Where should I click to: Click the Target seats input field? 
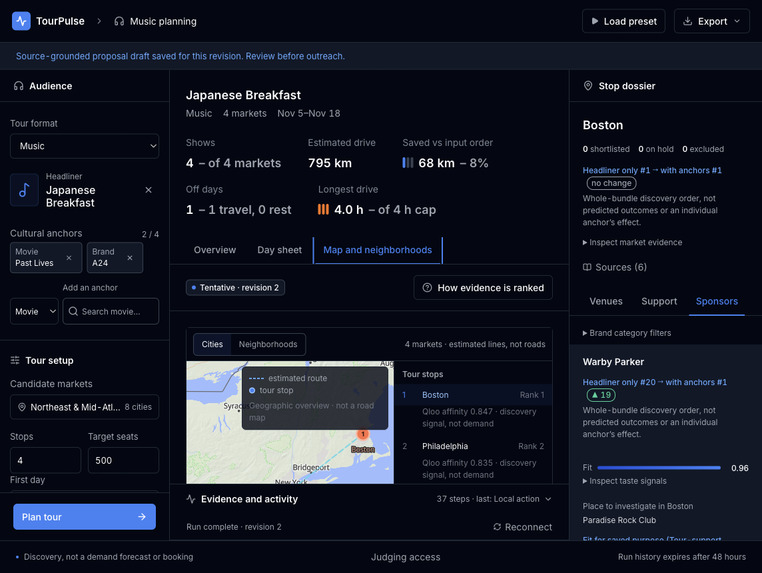tap(123, 460)
